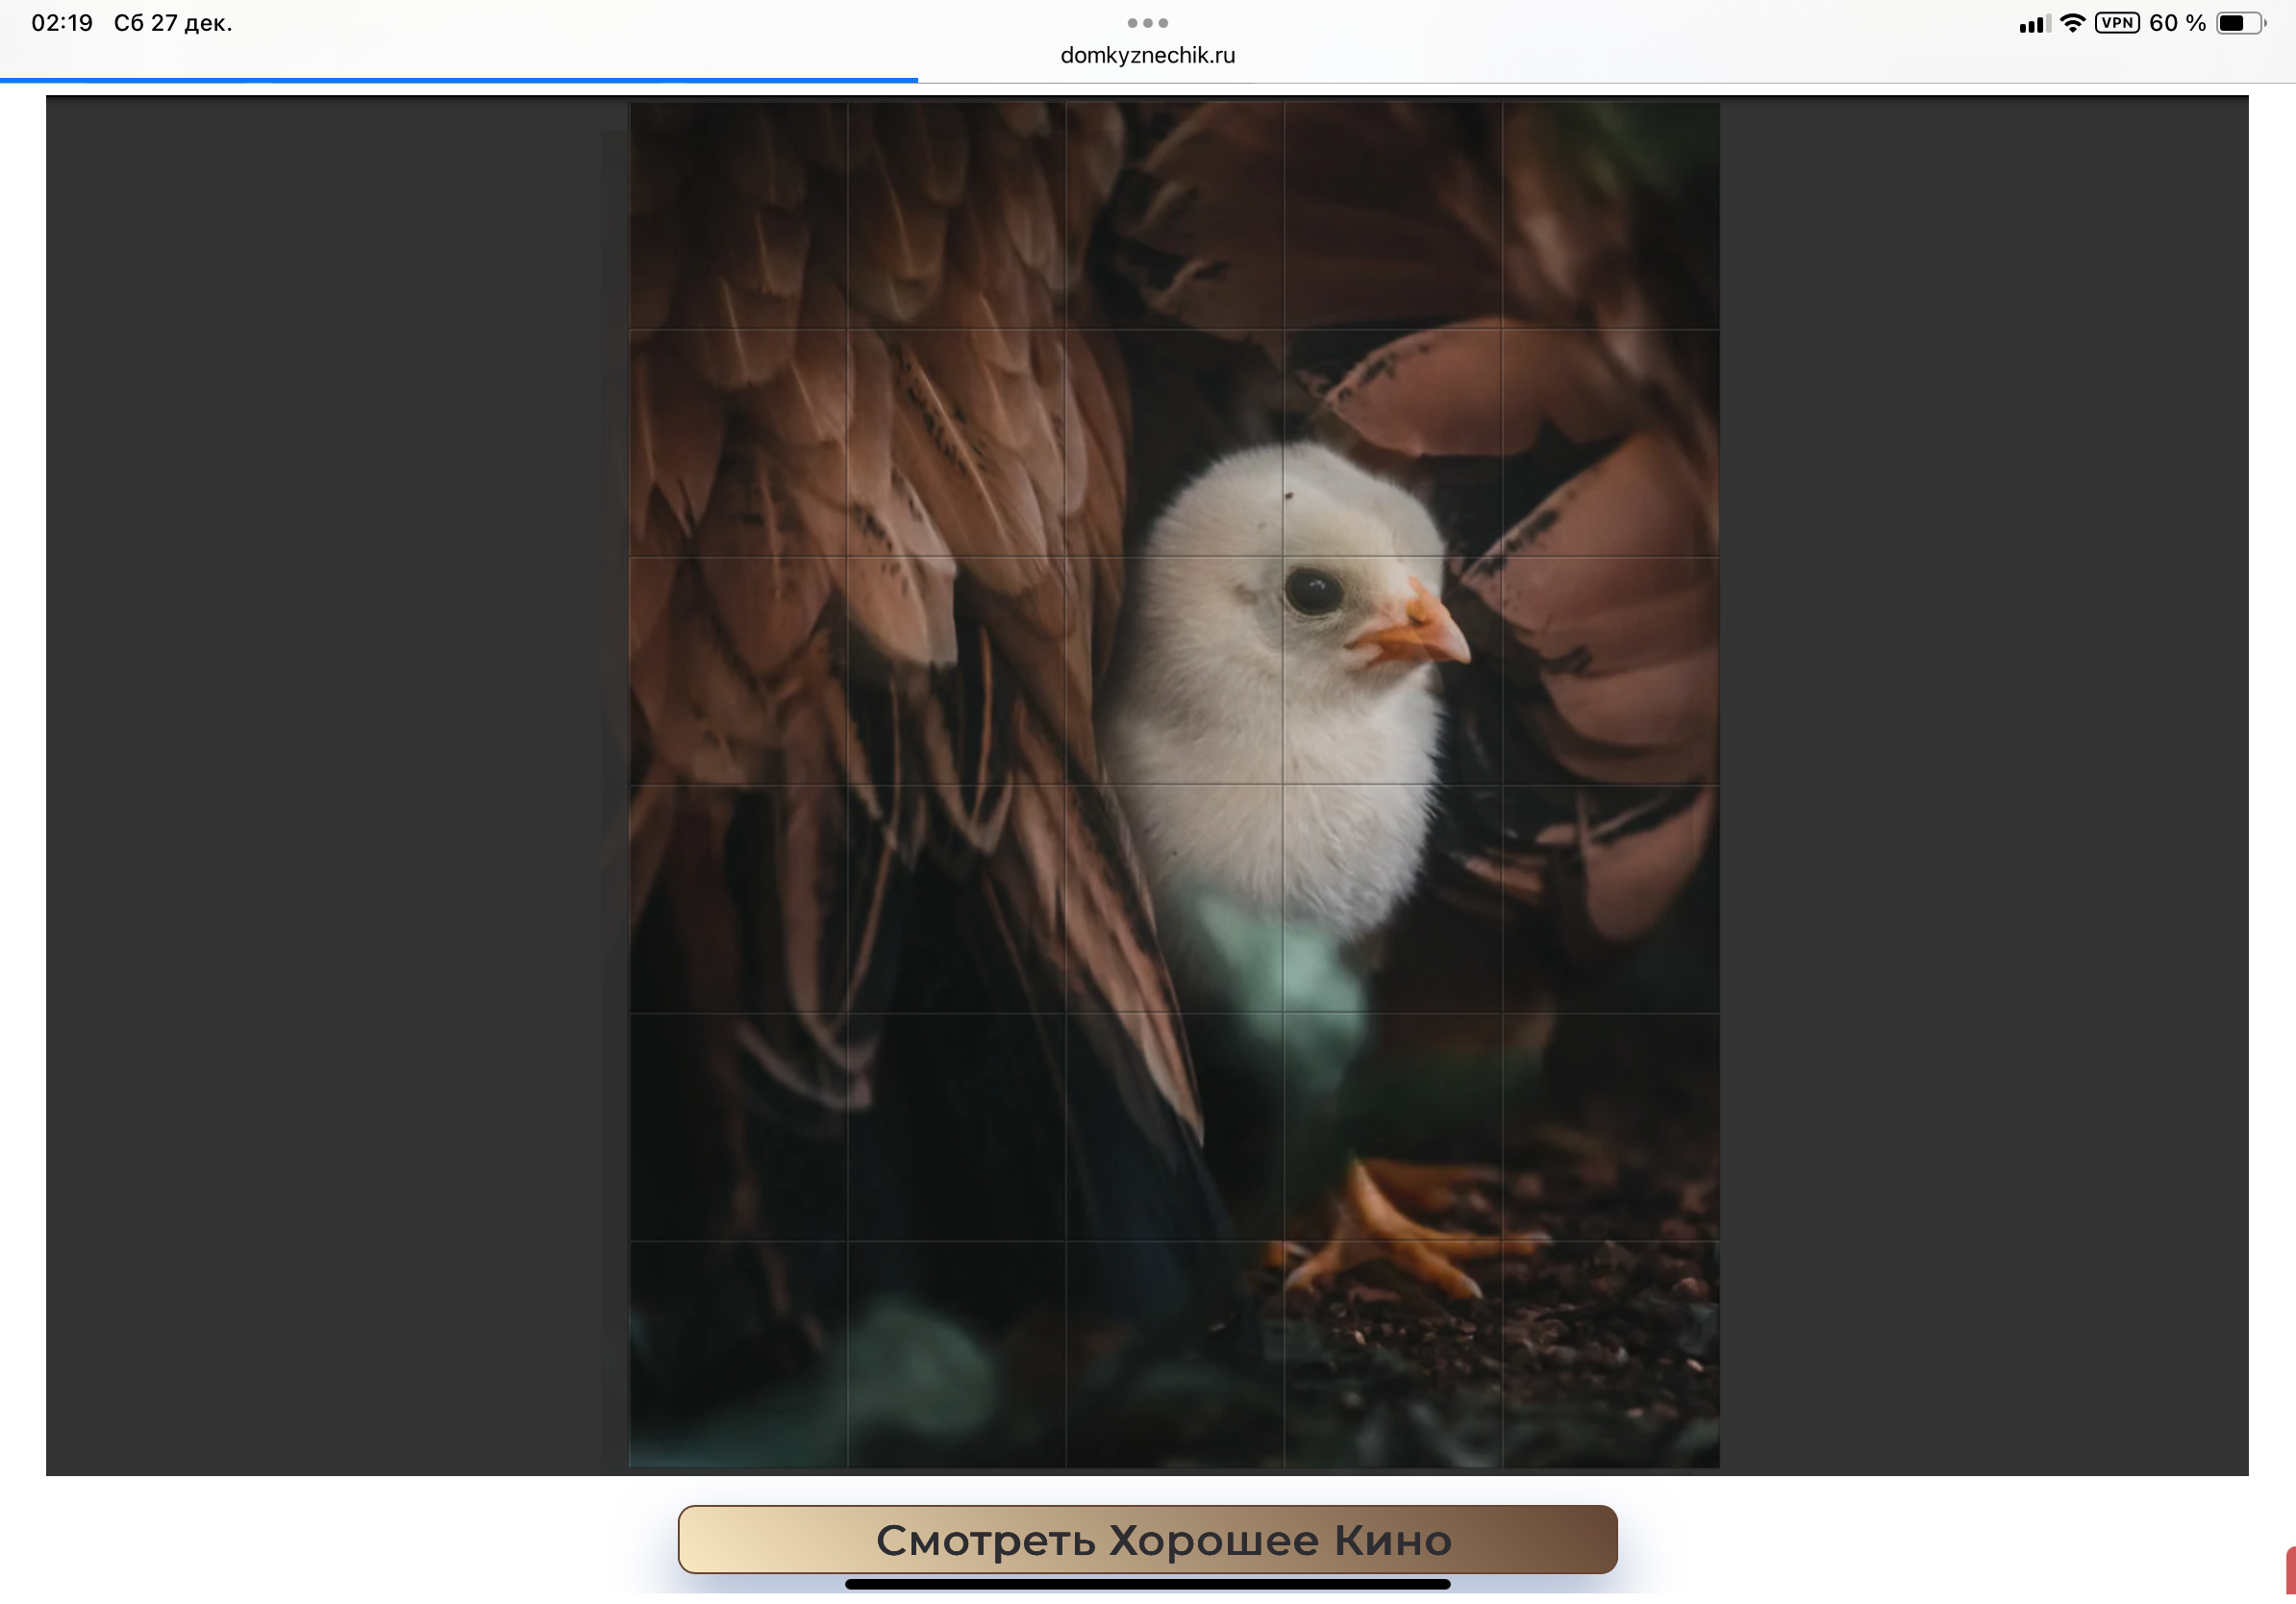Select the top-right corner puzzle tile
The image size is (2296, 1604).
[x=1610, y=215]
